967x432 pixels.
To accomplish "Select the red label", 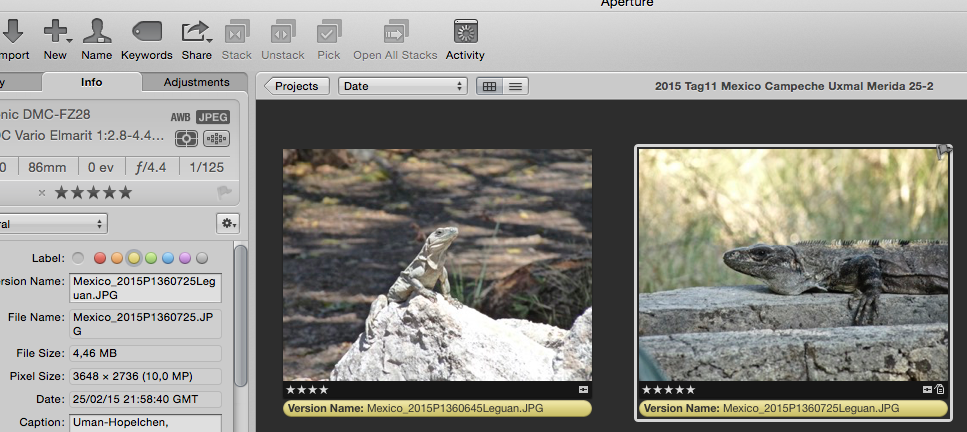I will pyautogui.click(x=100, y=258).
